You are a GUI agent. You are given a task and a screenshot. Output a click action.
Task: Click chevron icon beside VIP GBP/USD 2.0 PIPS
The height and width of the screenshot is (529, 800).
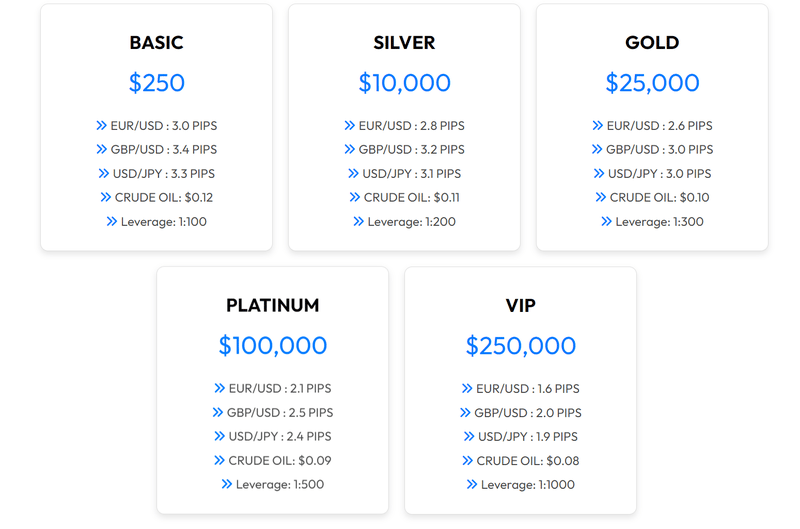[x=465, y=413]
